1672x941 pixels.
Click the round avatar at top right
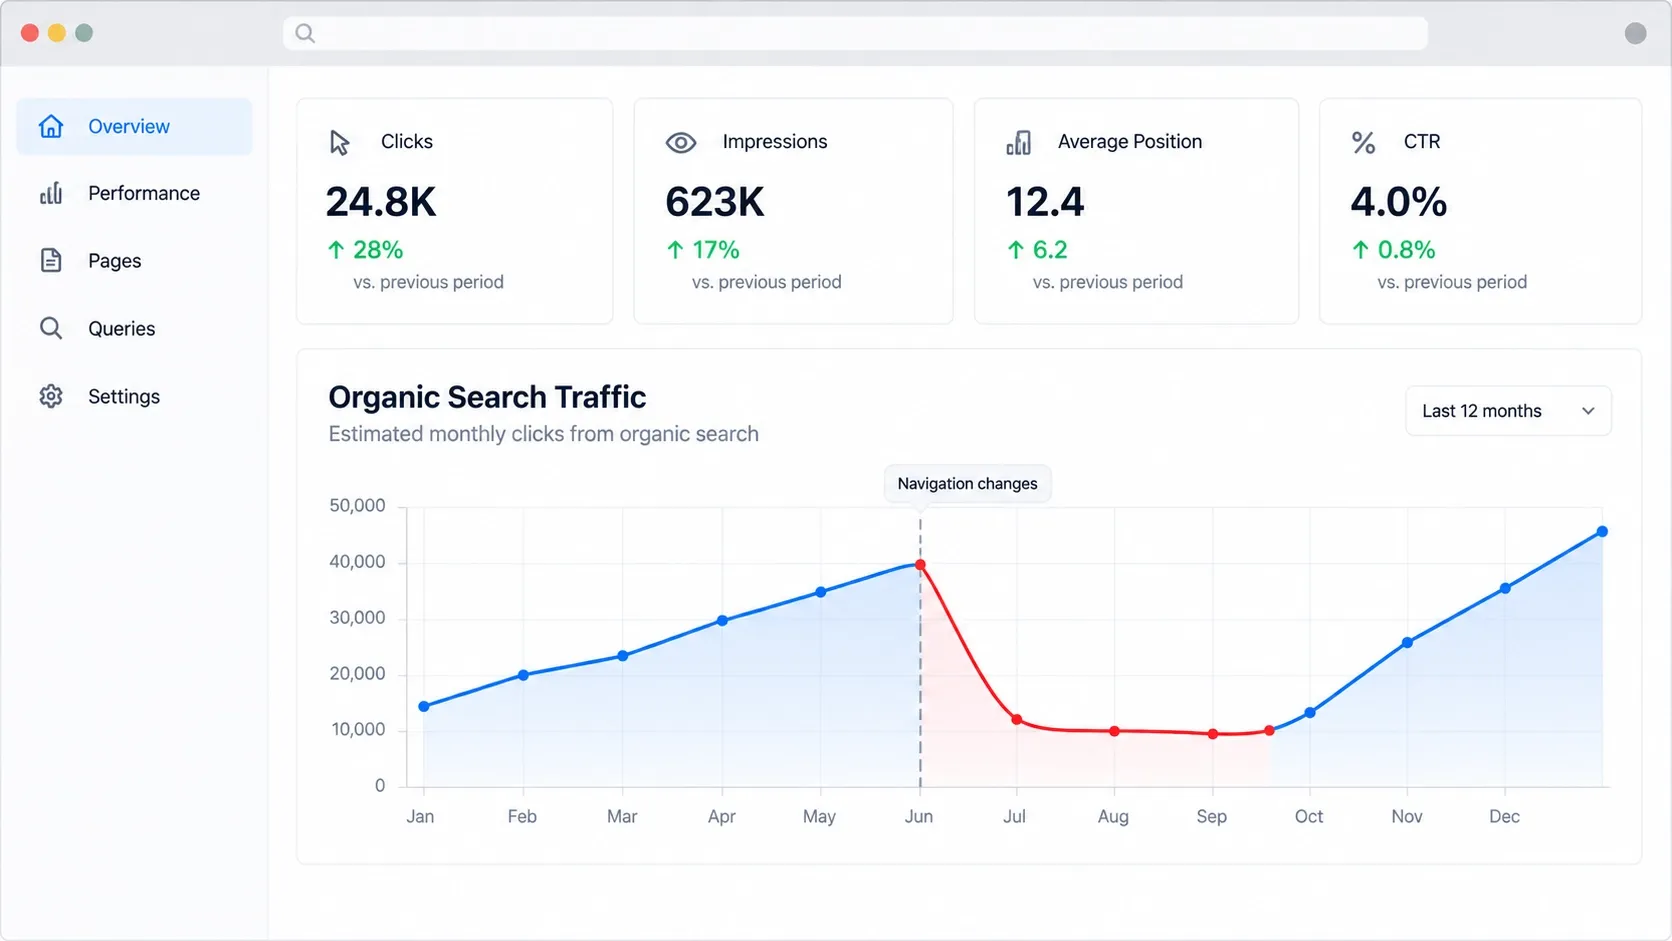(x=1636, y=33)
